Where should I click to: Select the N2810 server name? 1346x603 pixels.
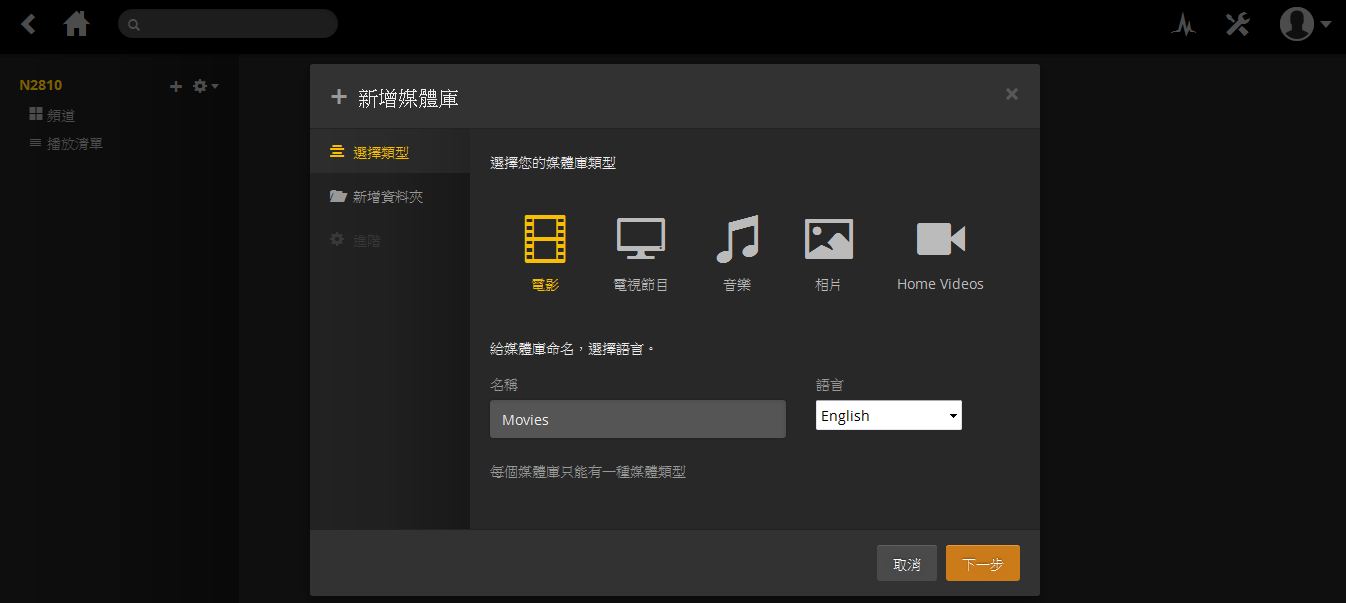click(41, 85)
